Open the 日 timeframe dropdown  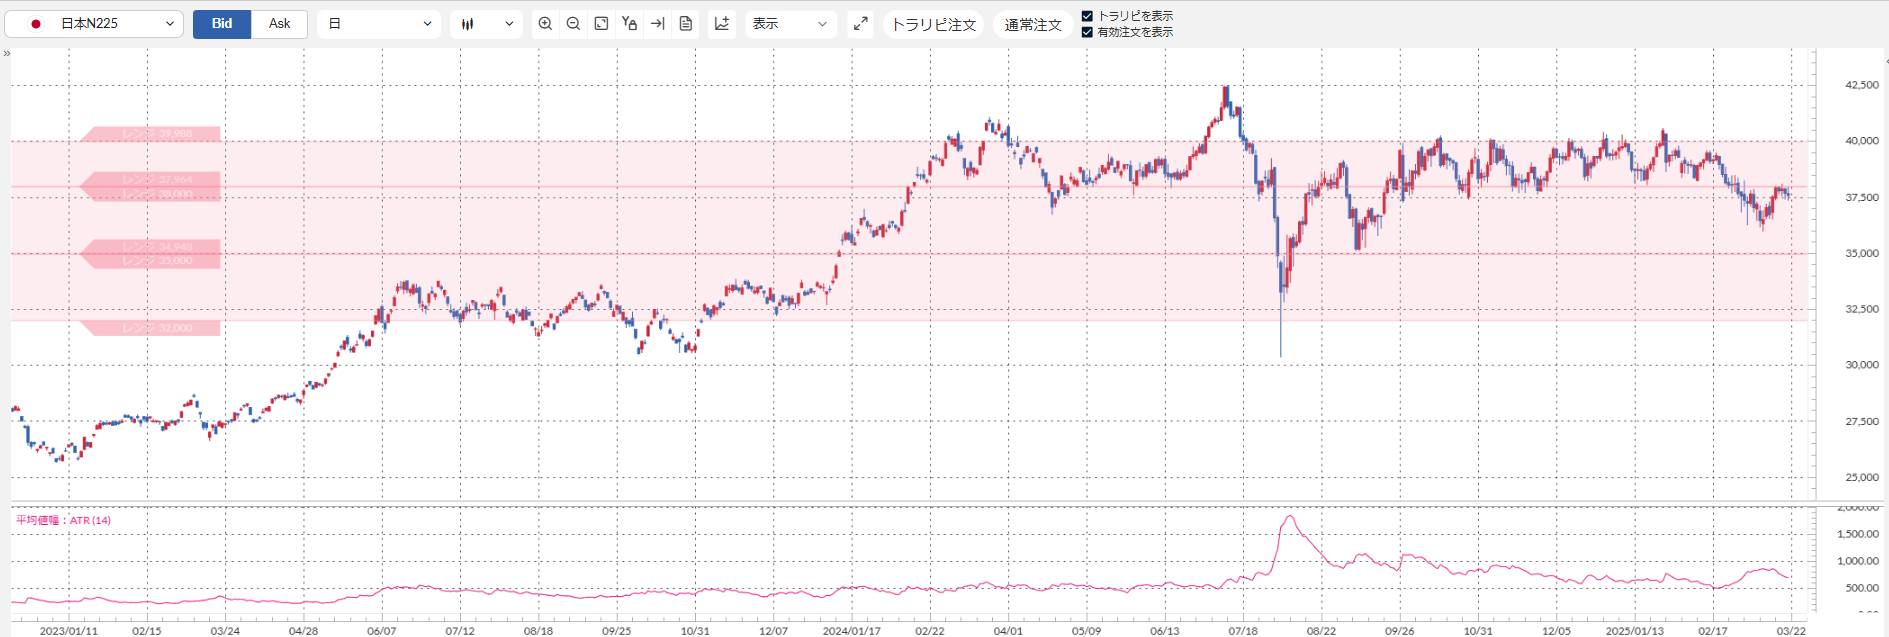tap(379, 24)
